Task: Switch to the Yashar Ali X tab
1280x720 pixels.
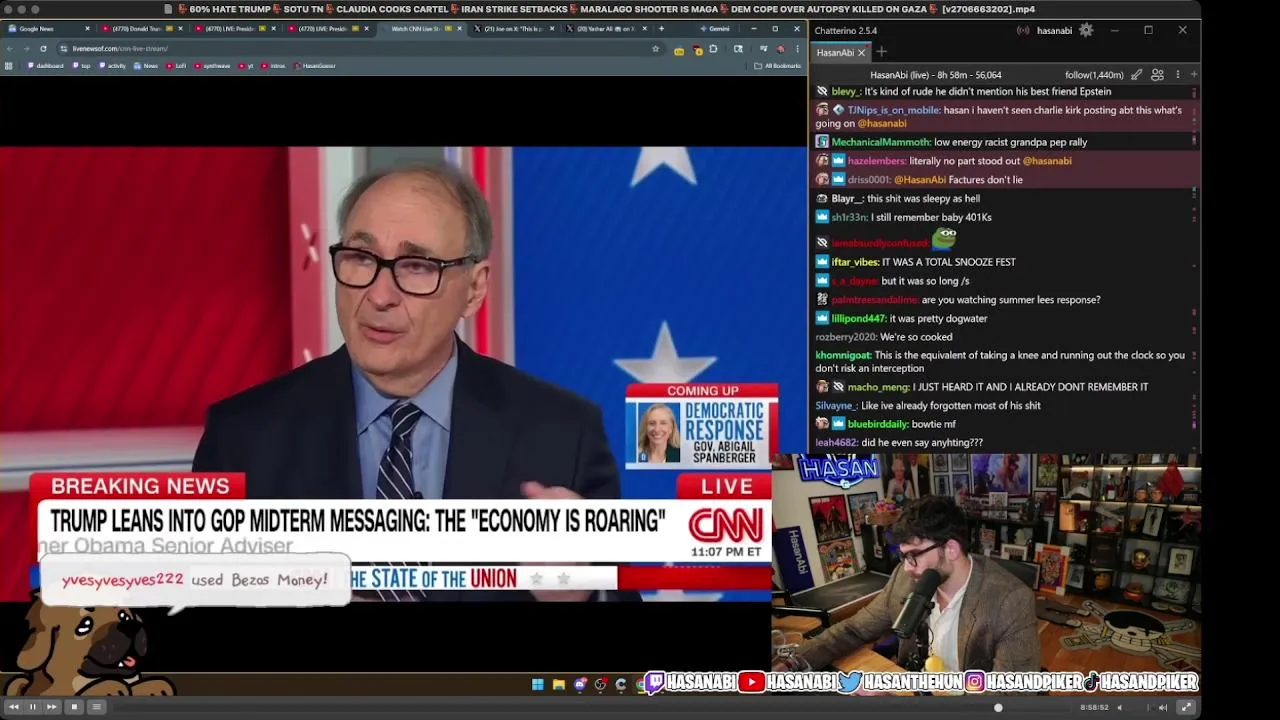Action: (608, 29)
